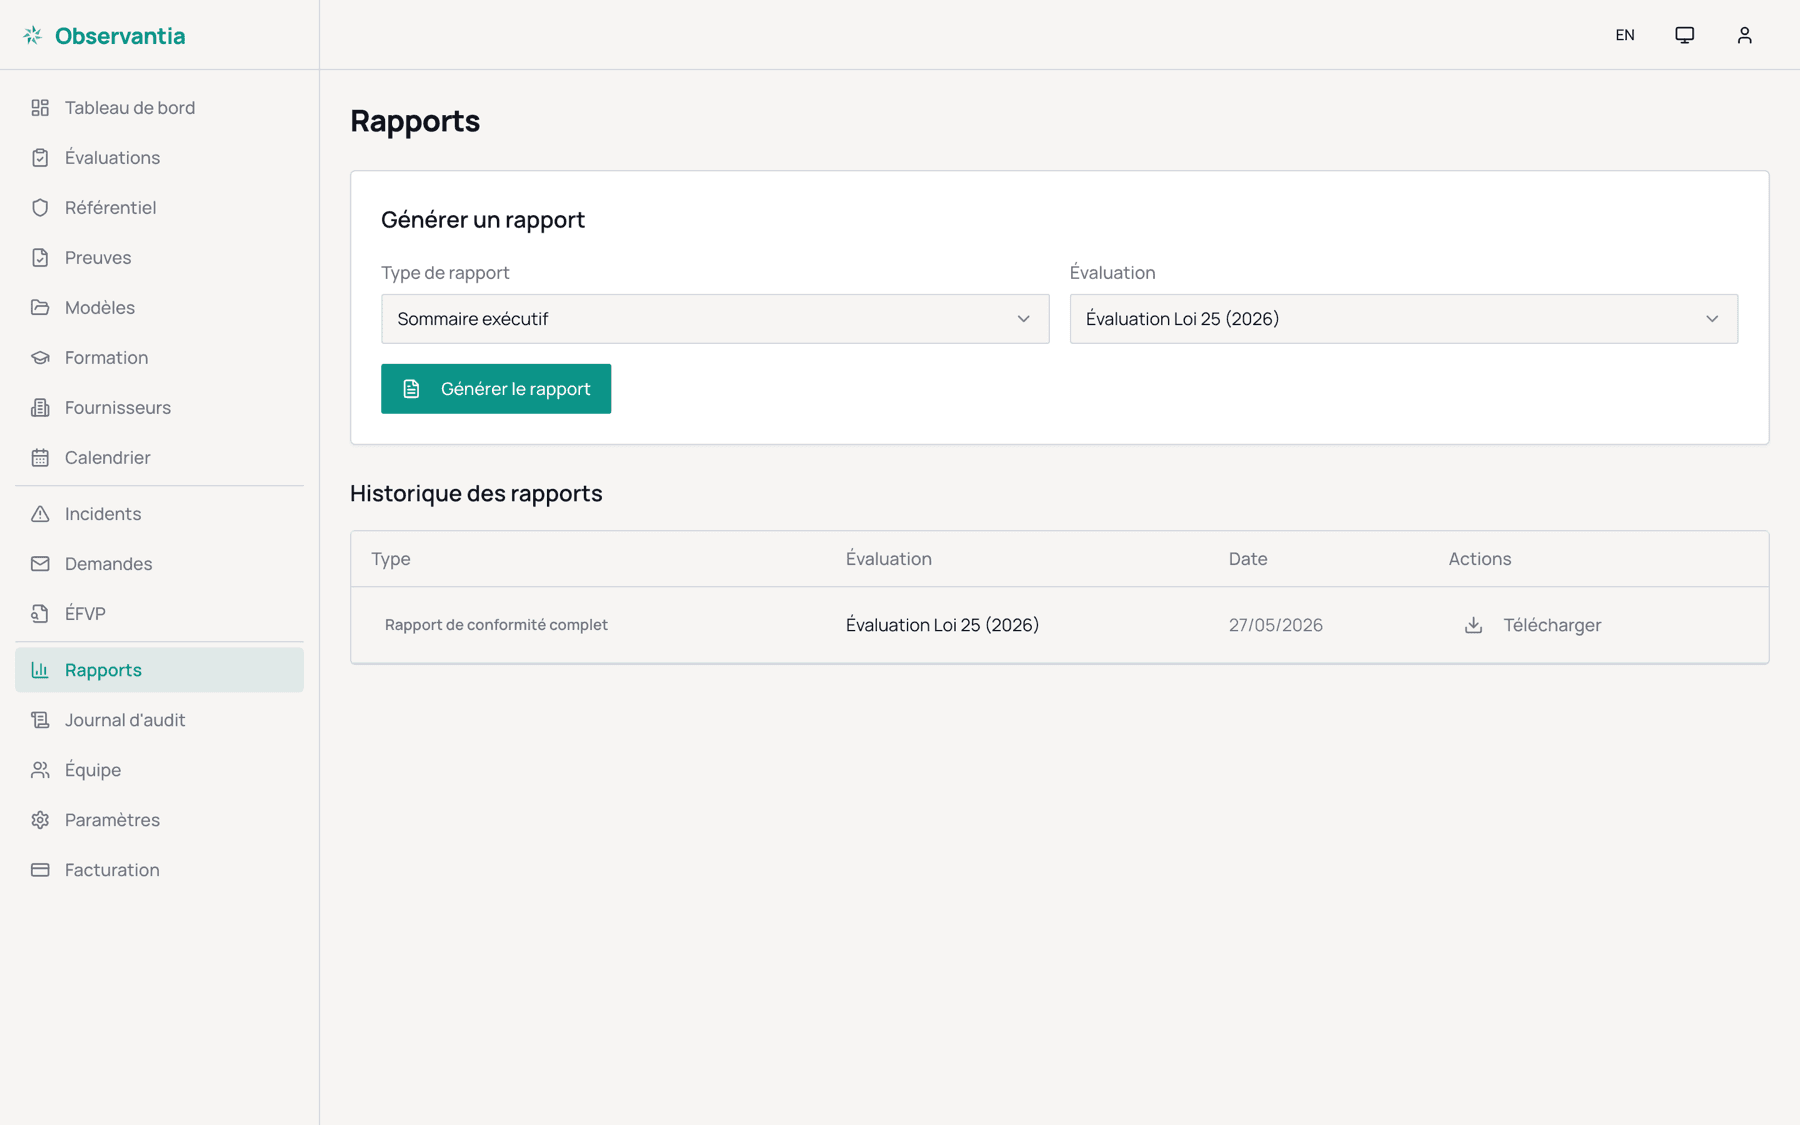This screenshot has height=1125, width=1800.
Task: Click 'Rapport de conformité complet' cell
Action: point(496,625)
